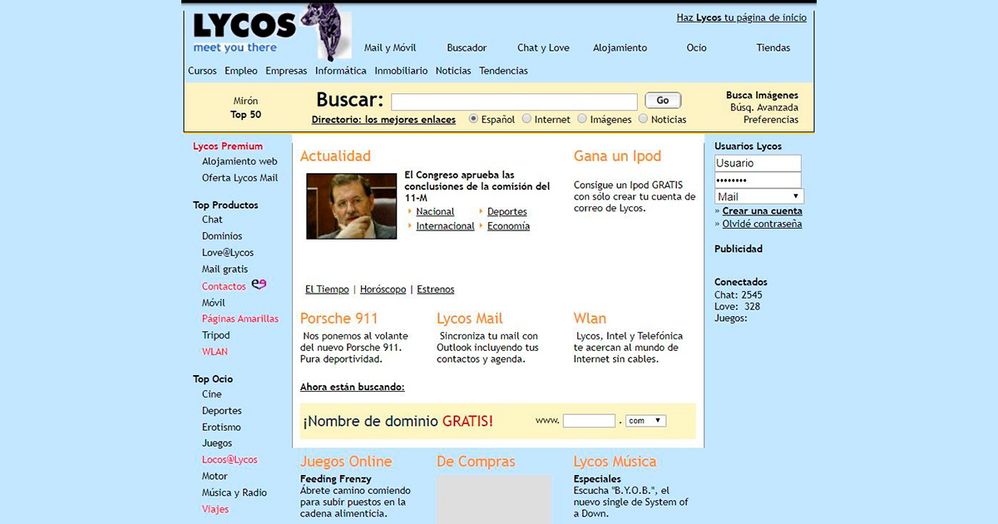This screenshot has height=524, width=998.
Task: Open Love@Lycos sidebar link
Action: [x=228, y=253]
